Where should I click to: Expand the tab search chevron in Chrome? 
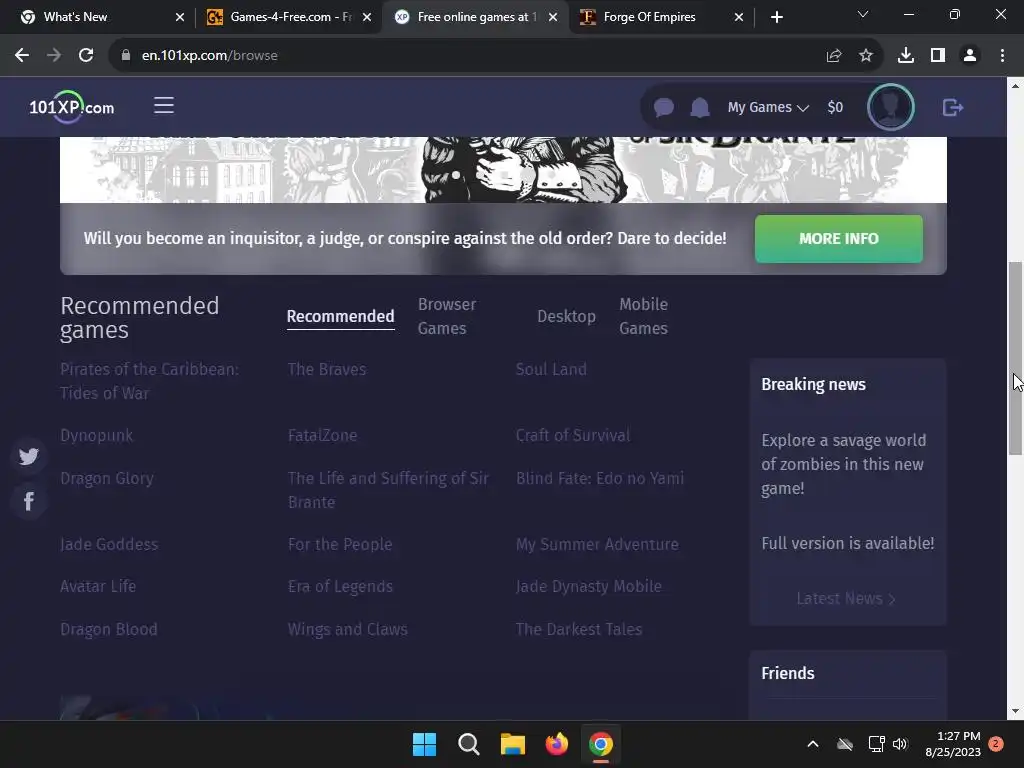point(863,14)
